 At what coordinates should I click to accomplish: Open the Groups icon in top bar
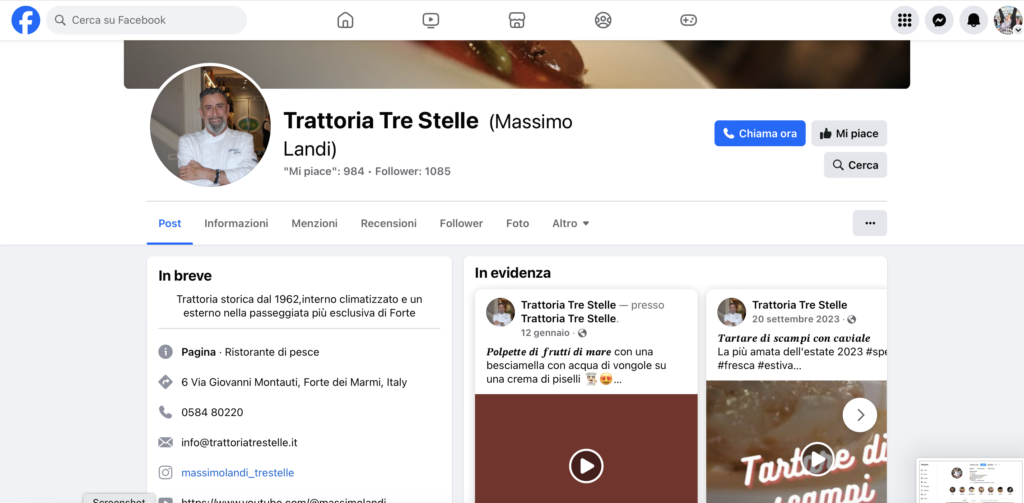point(603,20)
